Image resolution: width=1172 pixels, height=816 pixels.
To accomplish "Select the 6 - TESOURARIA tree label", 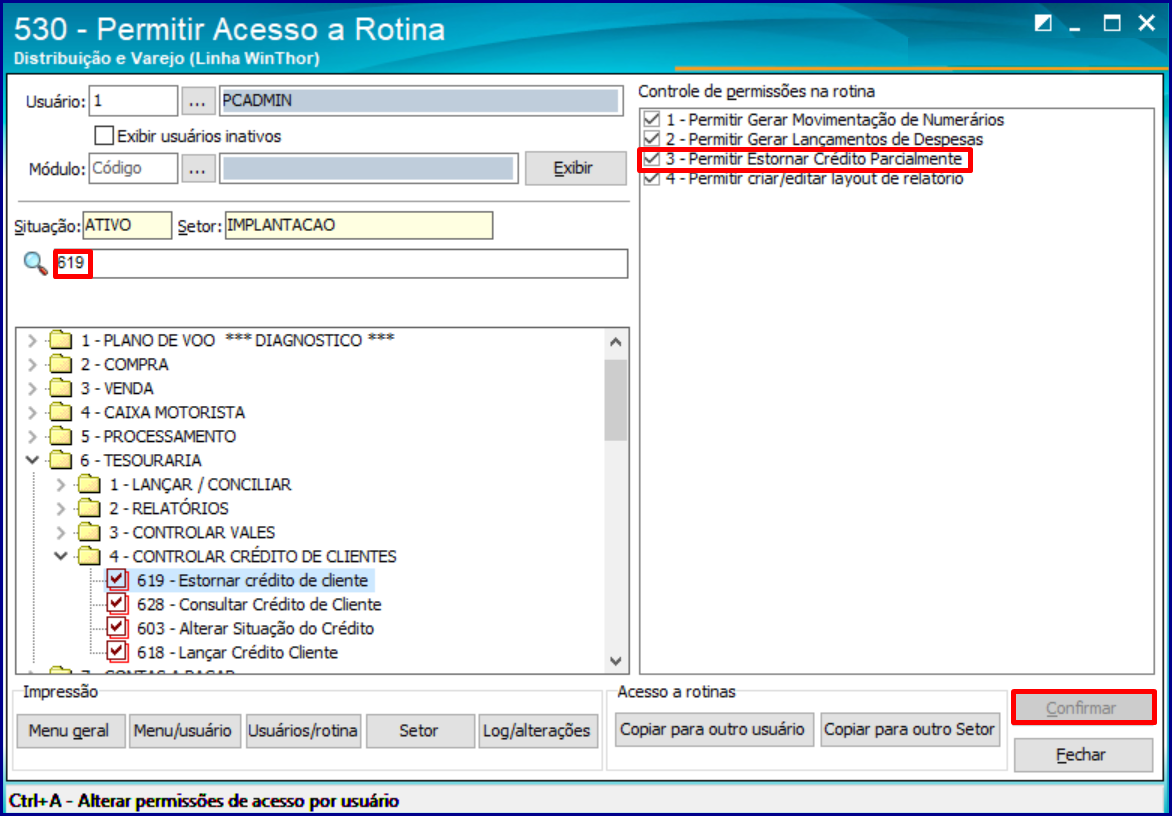I will click(141, 460).
